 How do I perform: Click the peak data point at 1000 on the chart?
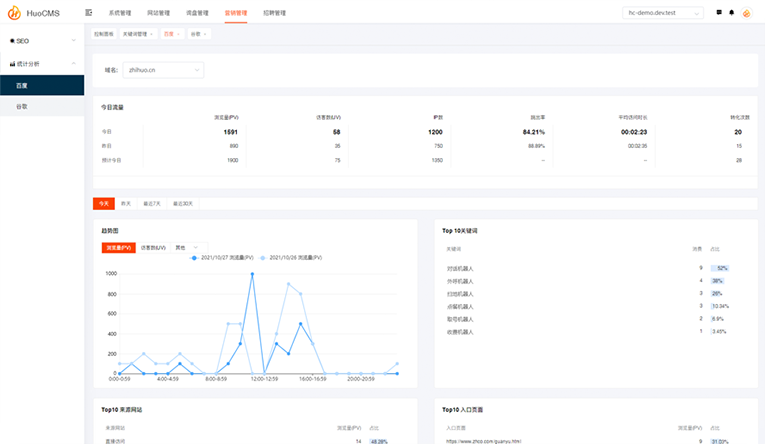point(252,273)
